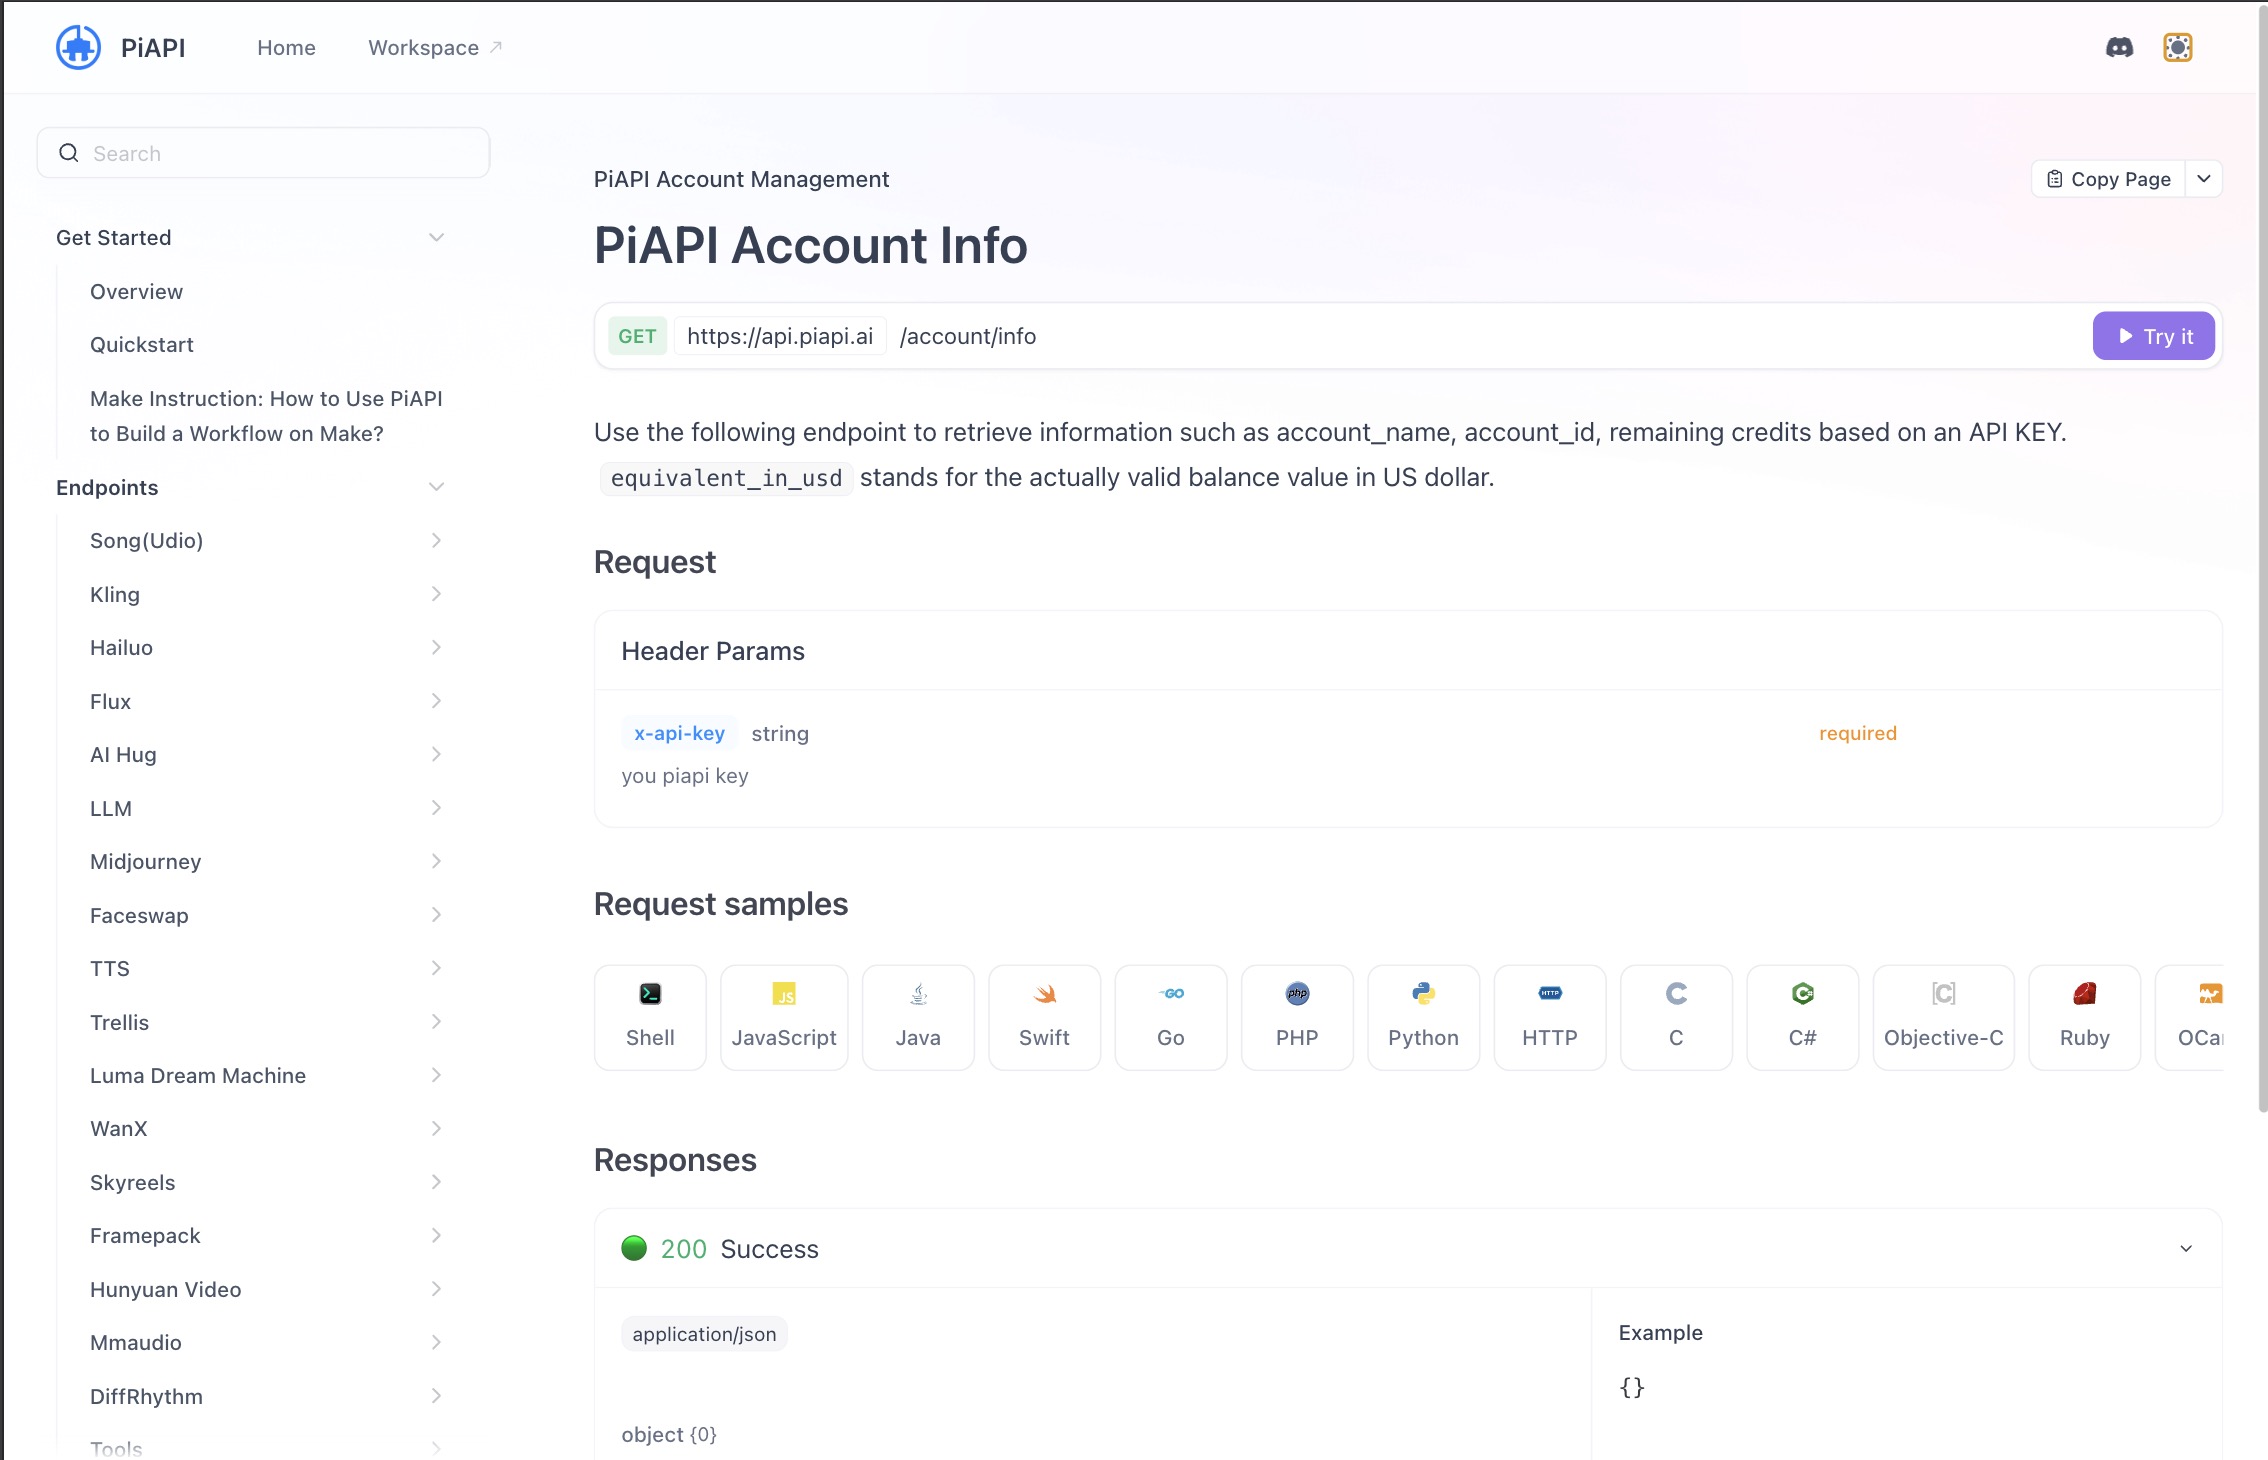Click the PiAPI Account Management breadcrumb
This screenshot has height=1460, width=2268.
741,179
